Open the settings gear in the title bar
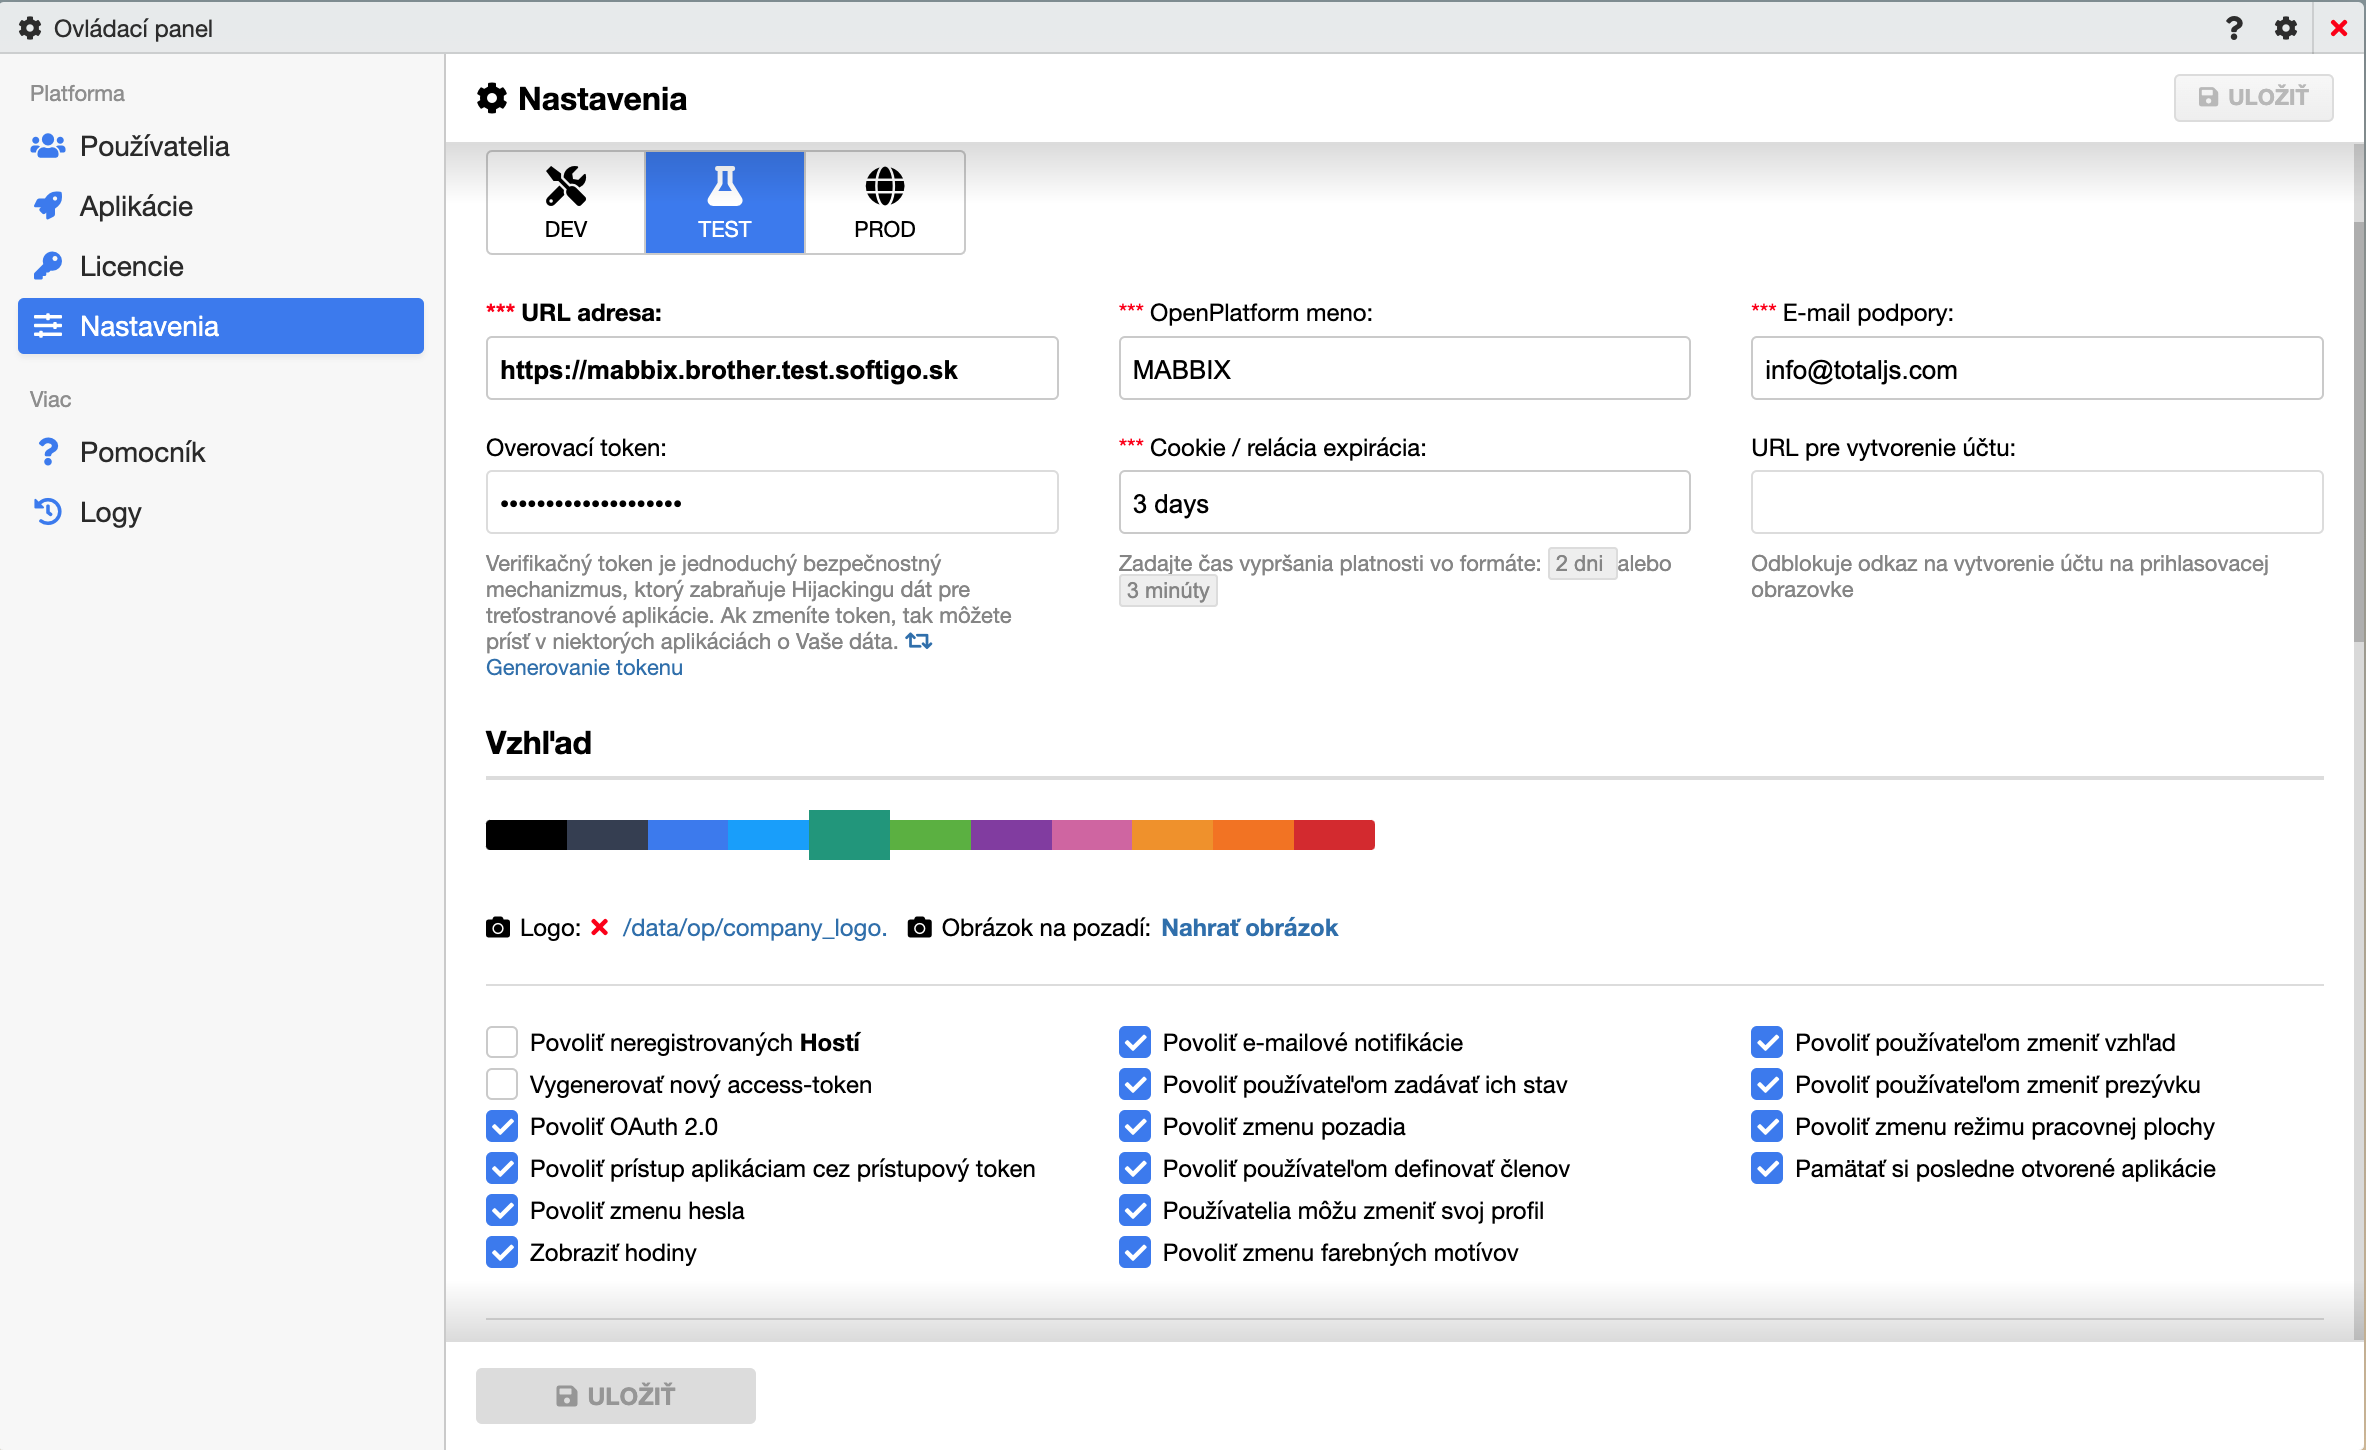Screen dimensions: 2366x1450 pyautogui.click(x=2286, y=28)
